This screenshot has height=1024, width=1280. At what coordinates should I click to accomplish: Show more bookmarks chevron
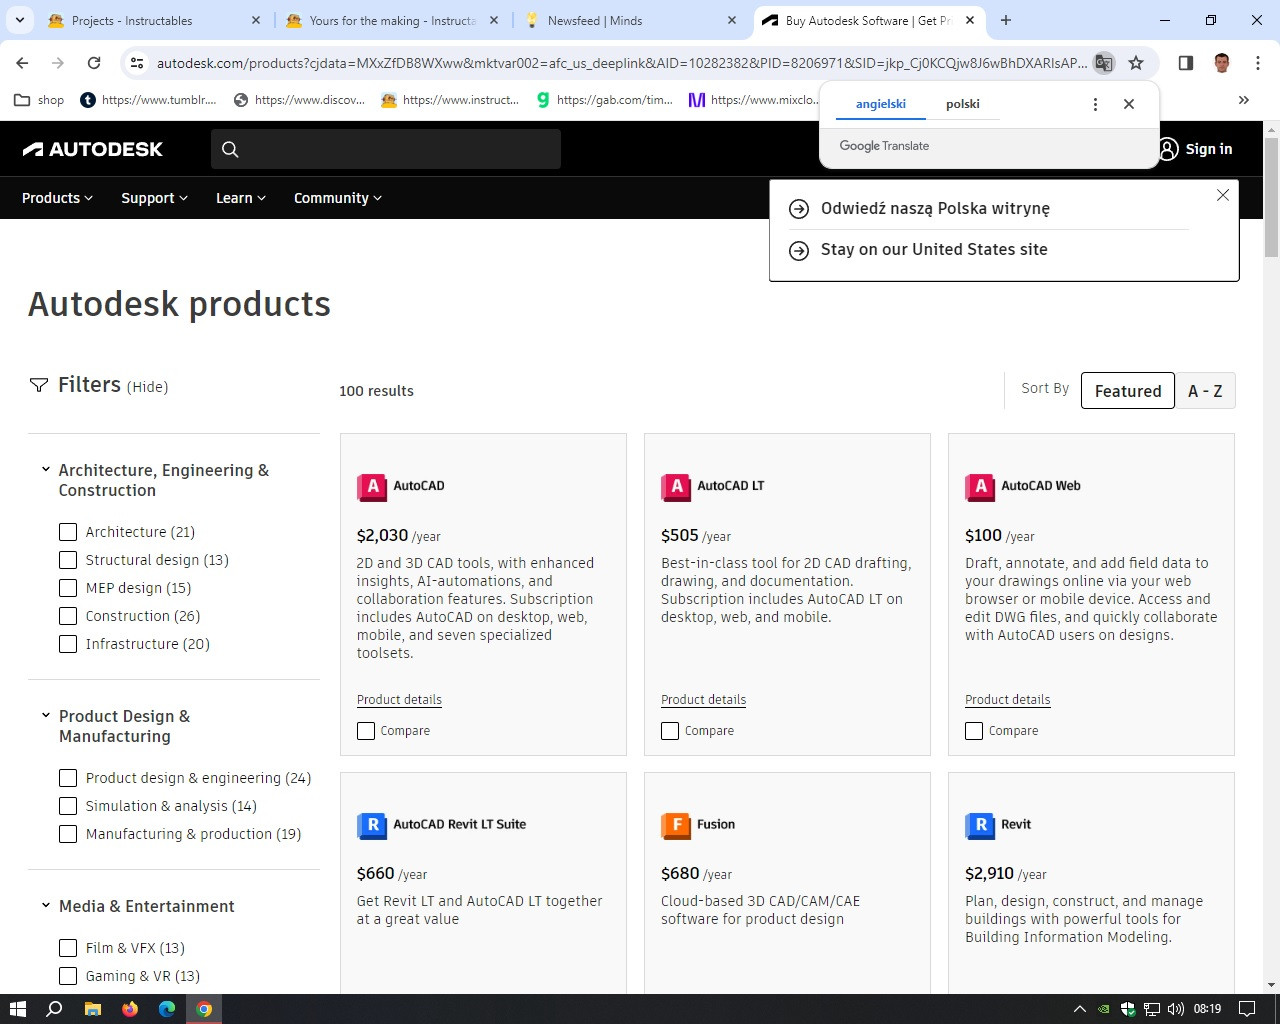[x=1244, y=100]
